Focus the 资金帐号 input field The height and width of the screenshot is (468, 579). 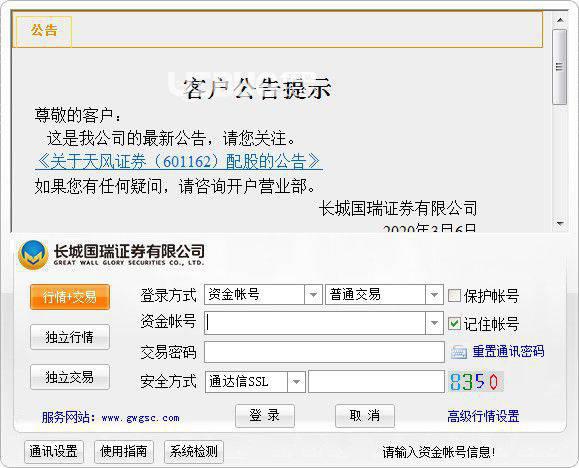tap(315, 323)
